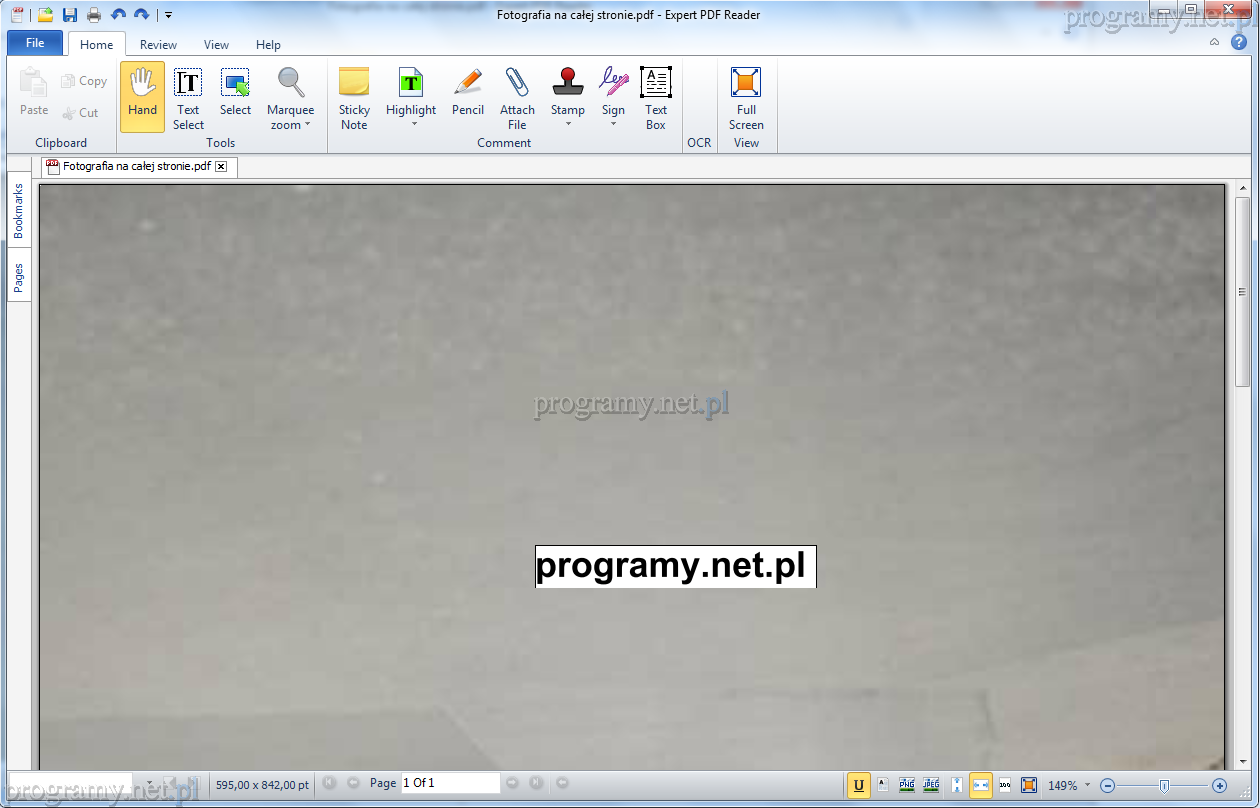This screenshot has height=808, width=1260.
Task: Click the page number field
Action: pyautogui.click(x=449, y=783)
